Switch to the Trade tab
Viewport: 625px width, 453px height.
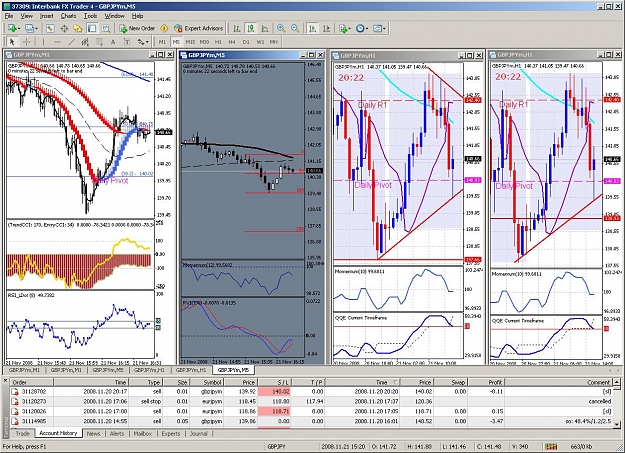click(22, 433)
